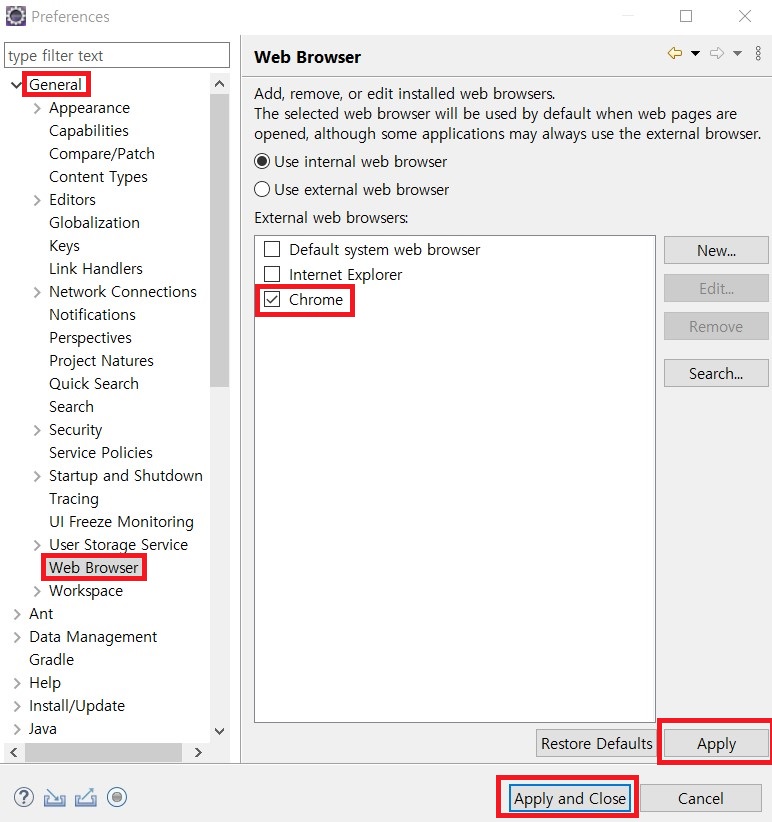772x822 pixels.
Task: Select Use external web browser option
Action: click(351, 189)
